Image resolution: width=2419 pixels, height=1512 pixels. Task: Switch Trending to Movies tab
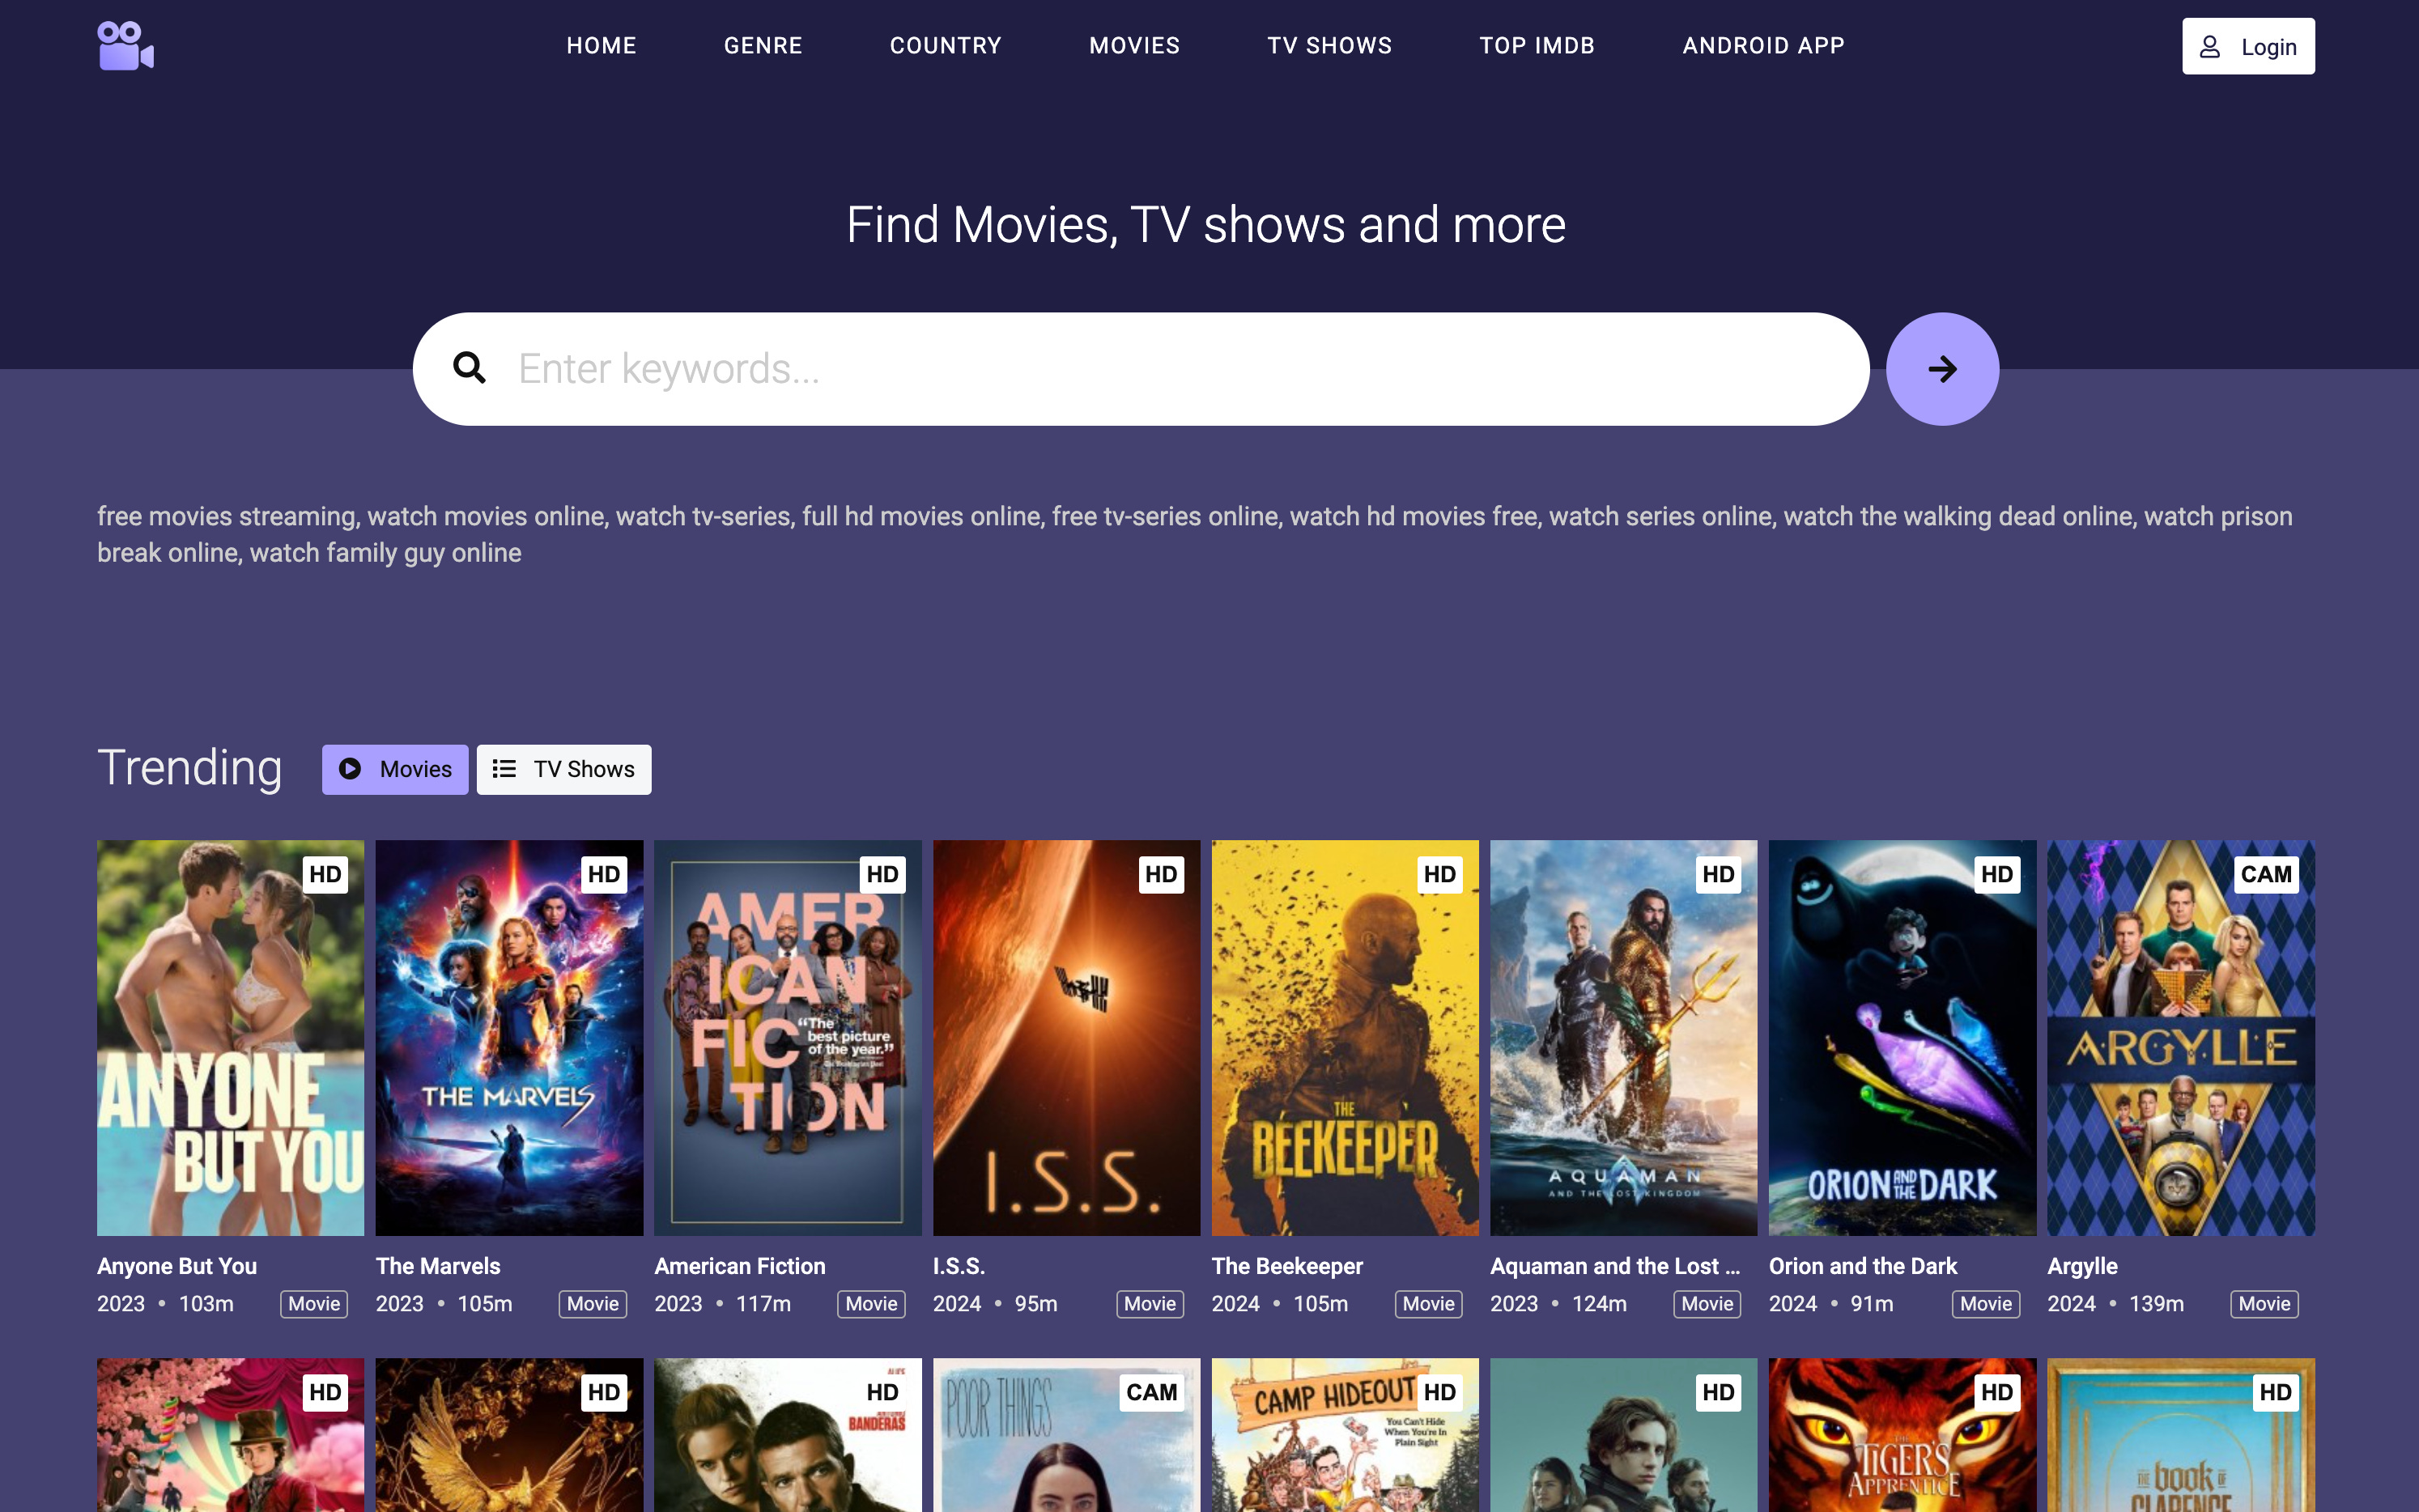point(395,769)
